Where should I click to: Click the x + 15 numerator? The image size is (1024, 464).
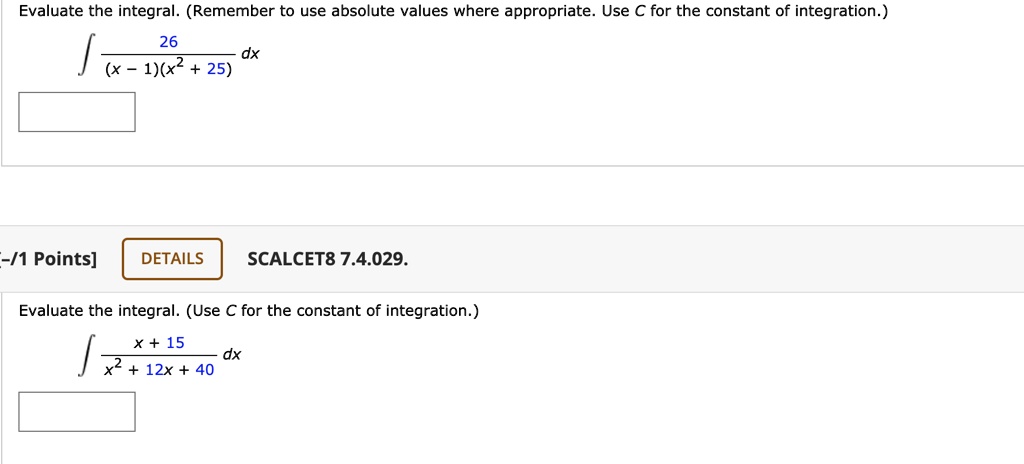(x=159, y=342)
